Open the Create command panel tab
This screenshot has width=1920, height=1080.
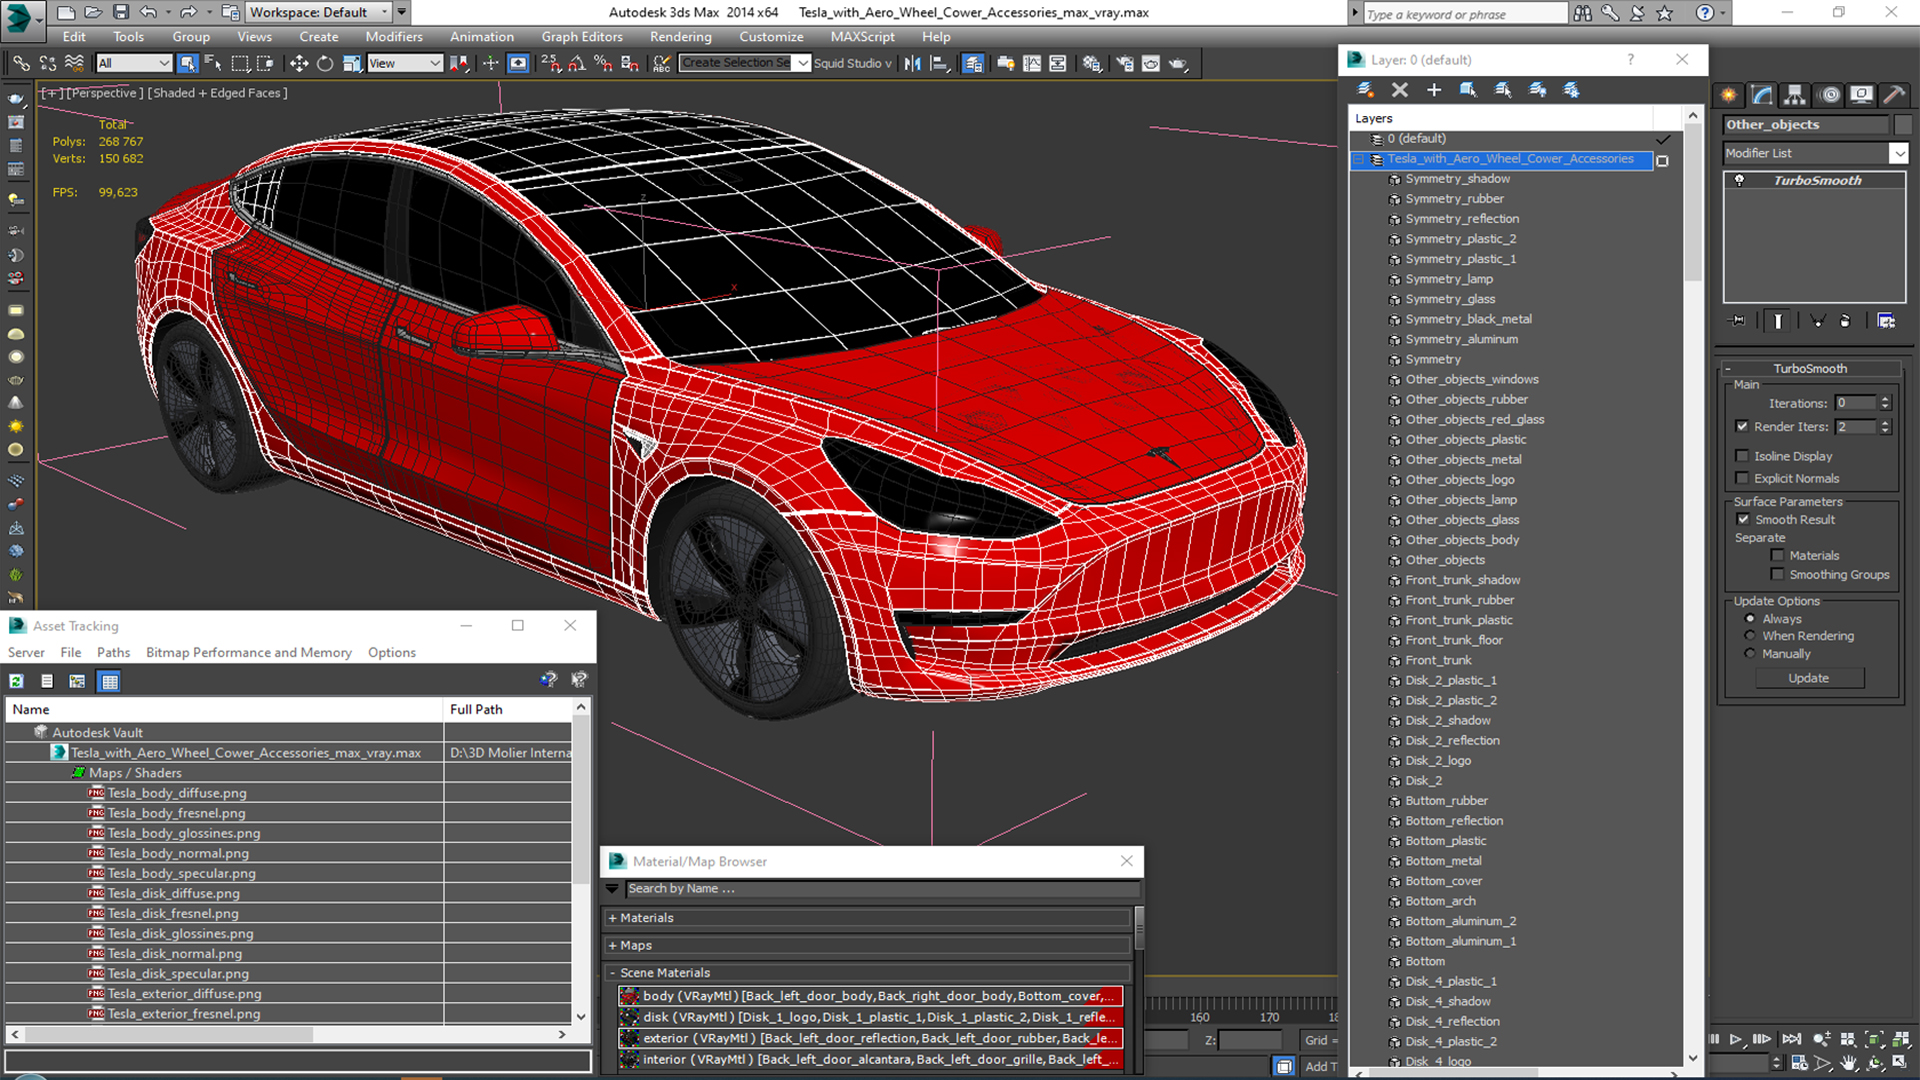[x=1729, y=95]
